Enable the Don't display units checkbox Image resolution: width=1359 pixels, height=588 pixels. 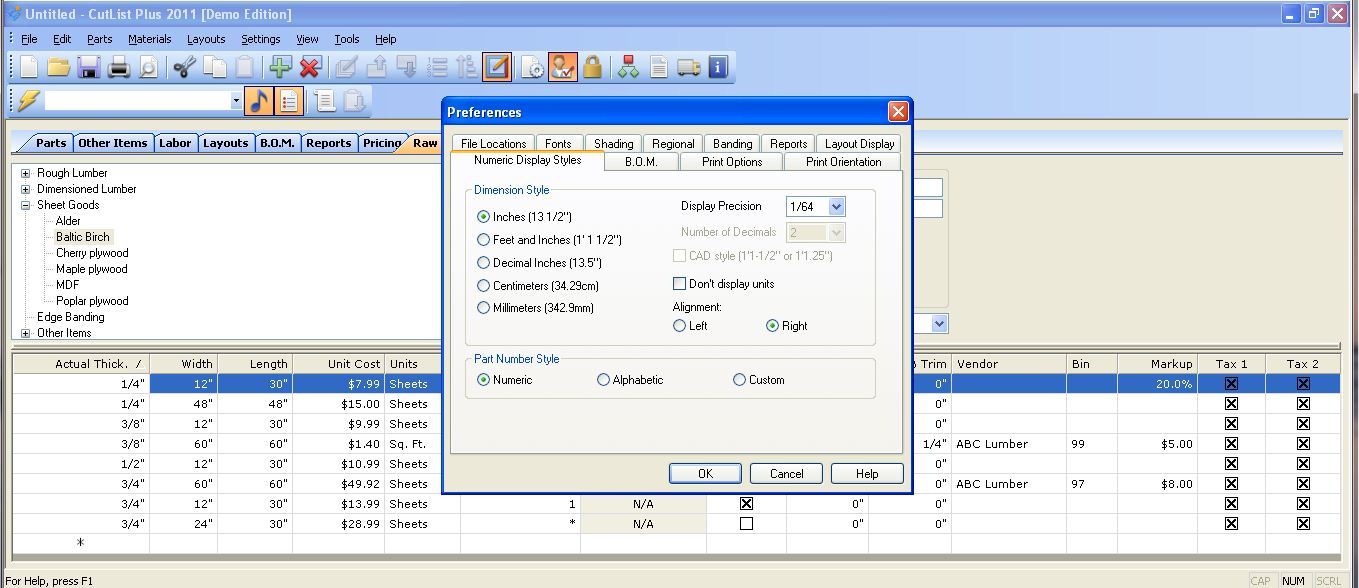click(680, 284)
